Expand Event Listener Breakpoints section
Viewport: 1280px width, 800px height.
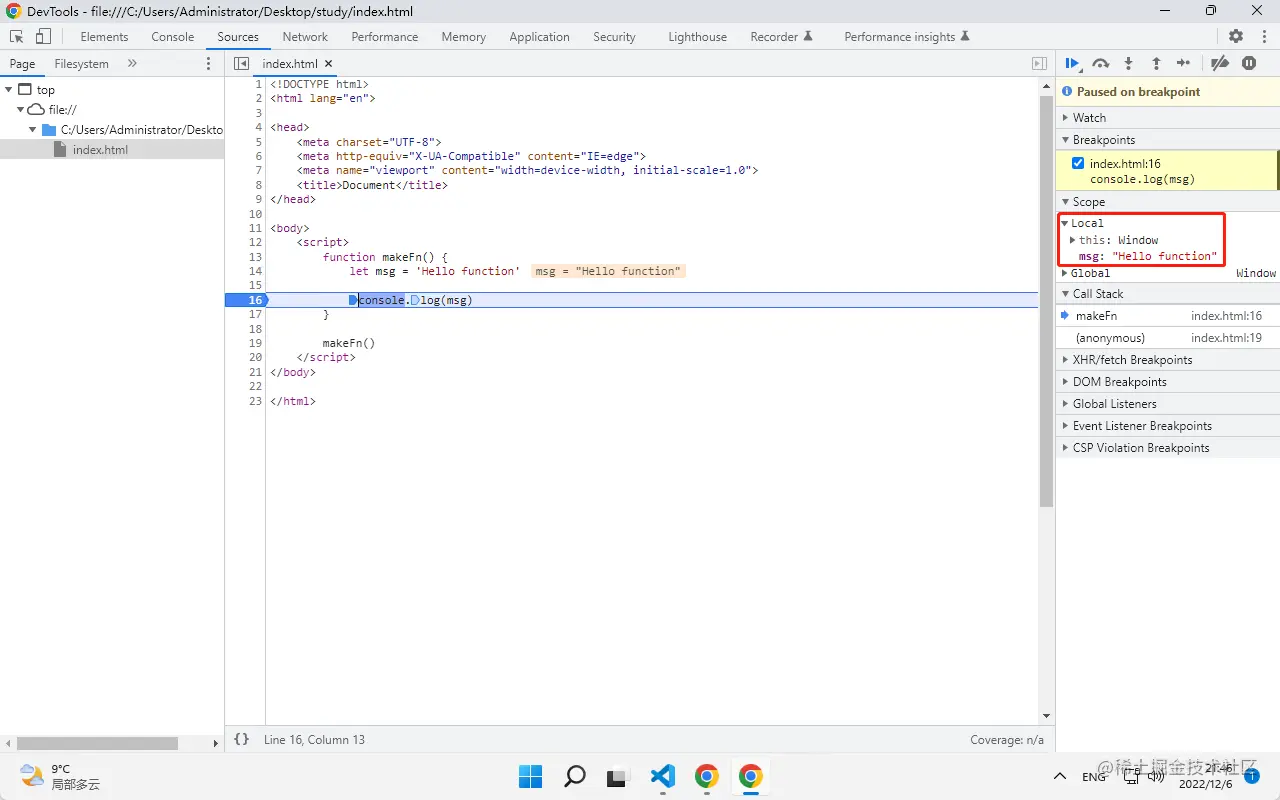[1168, 425]
